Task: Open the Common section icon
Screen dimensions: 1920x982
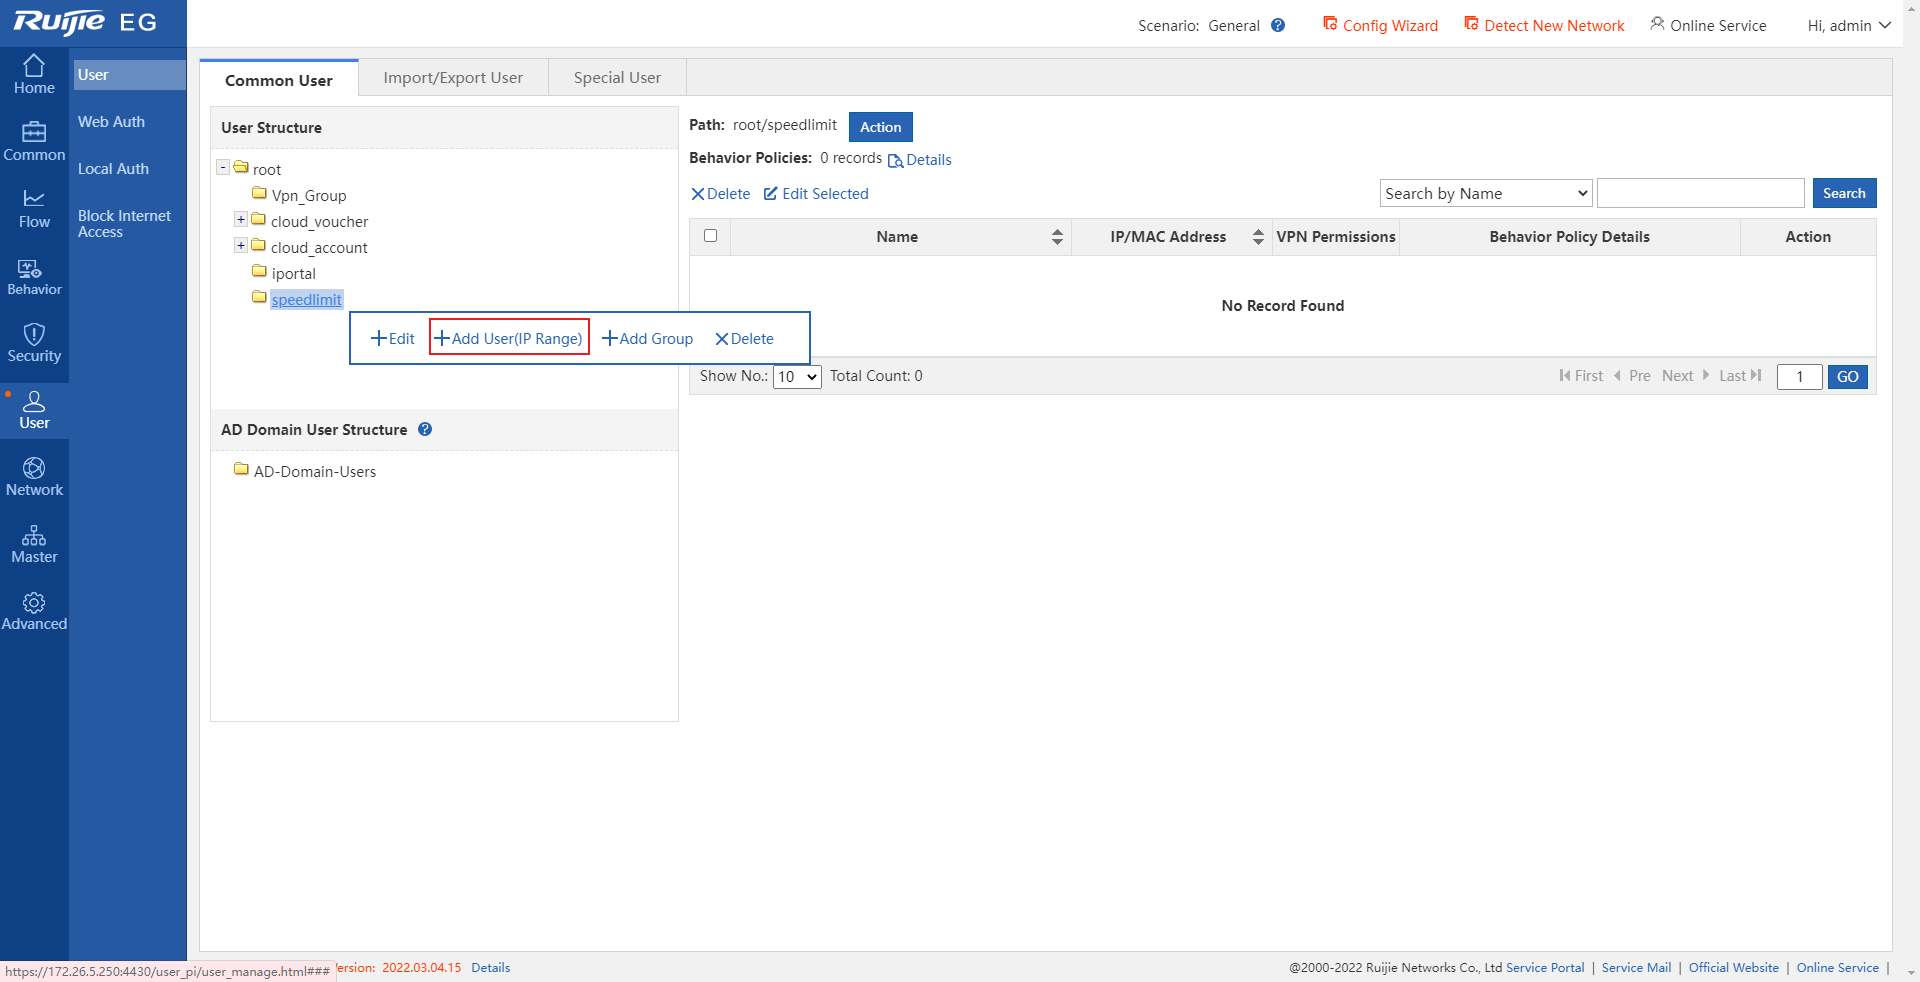Action: [34, 132]
